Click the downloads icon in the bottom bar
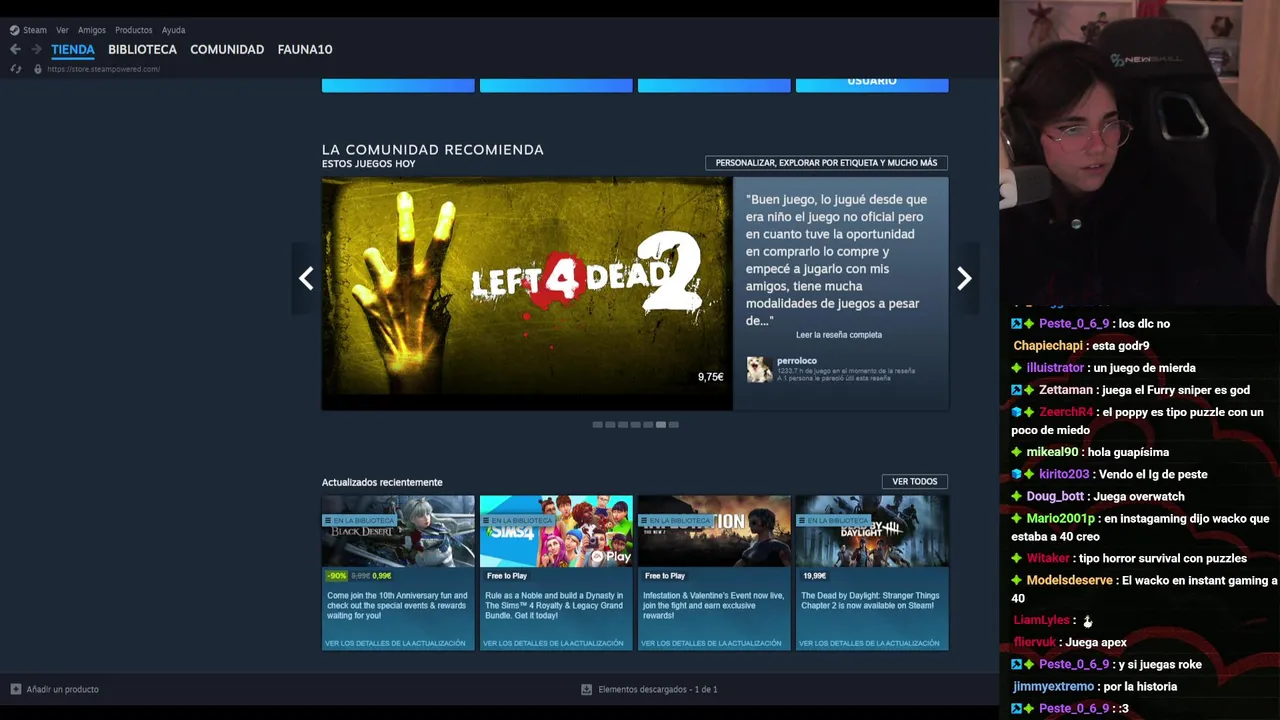 [x=587, y=689]
